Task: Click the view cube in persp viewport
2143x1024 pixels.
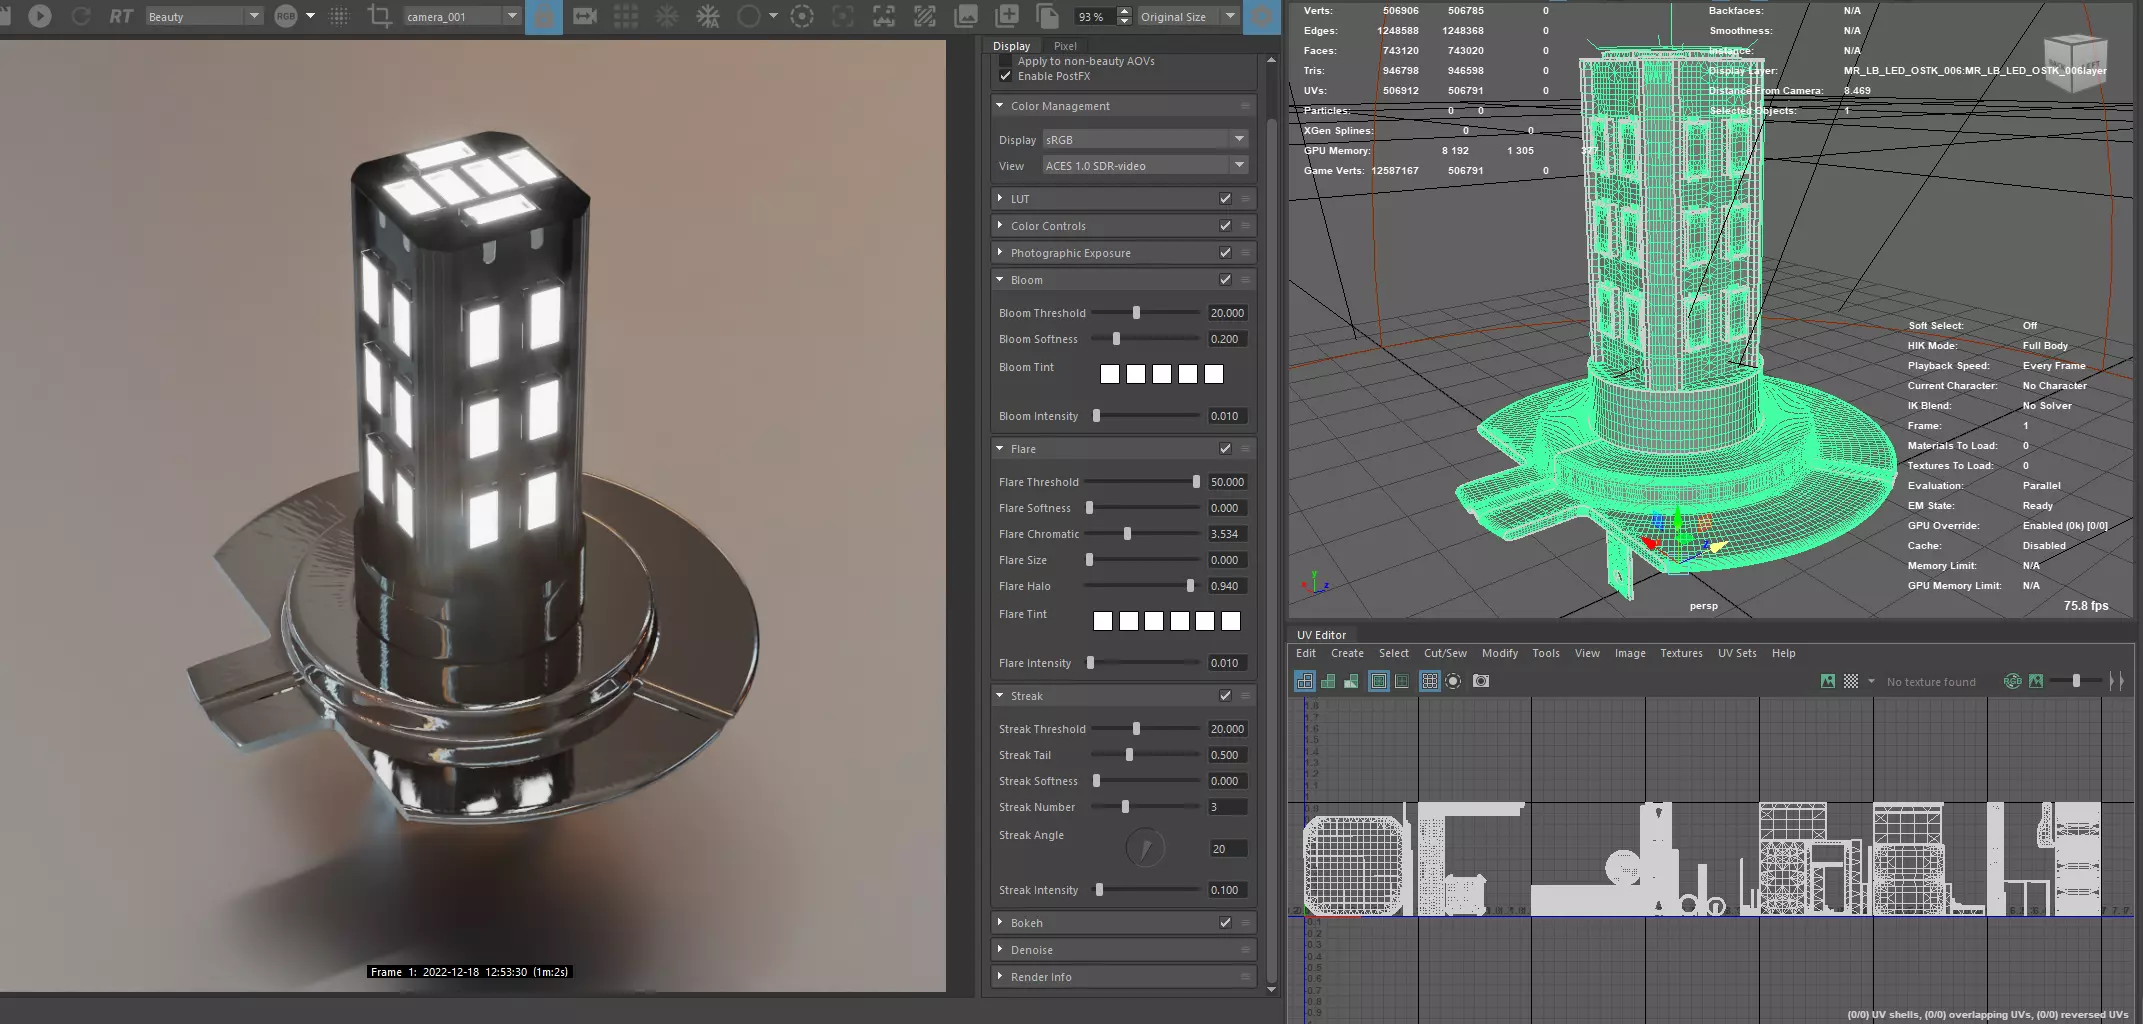Action: [x=2075, y=62]
